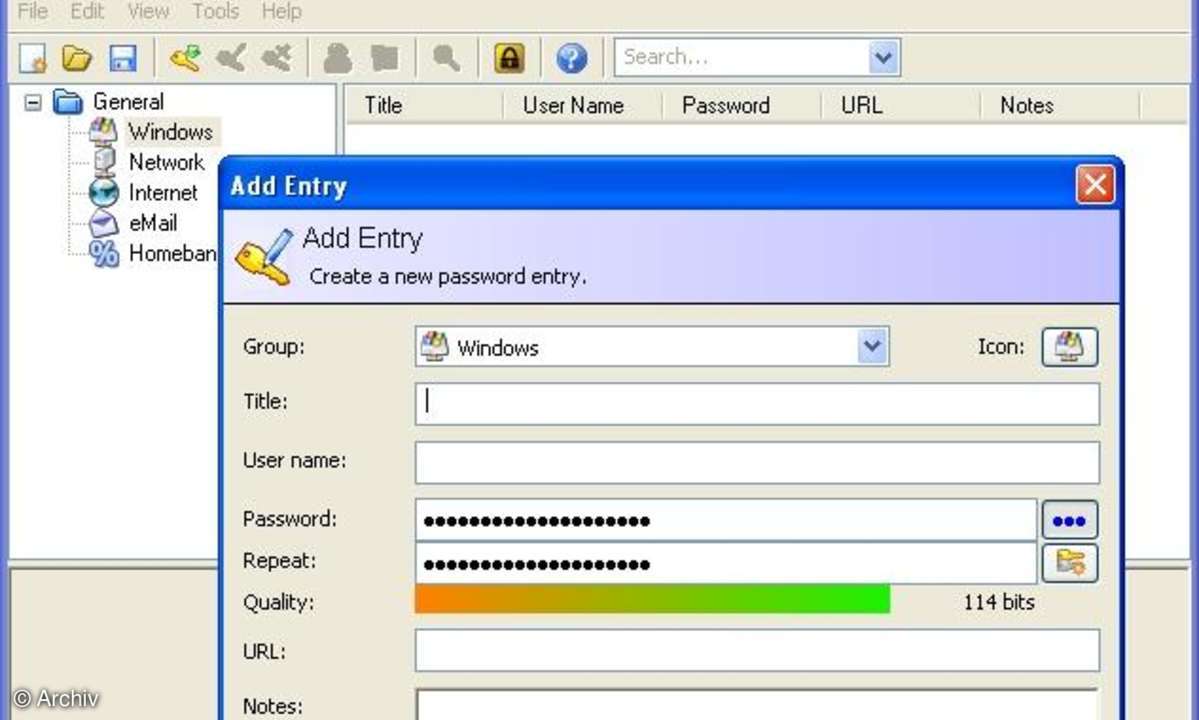The height and width of the screenshot is (720, 1199).
Task: Close the Add Entry dialog
Action: (1095, 185)
